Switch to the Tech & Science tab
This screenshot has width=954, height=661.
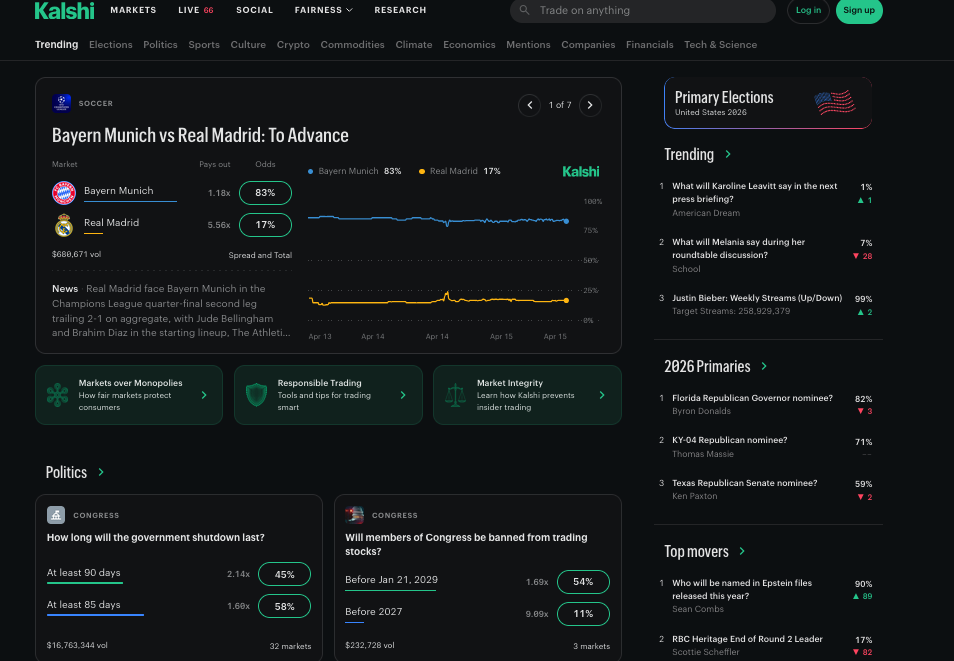pos(720,44)
